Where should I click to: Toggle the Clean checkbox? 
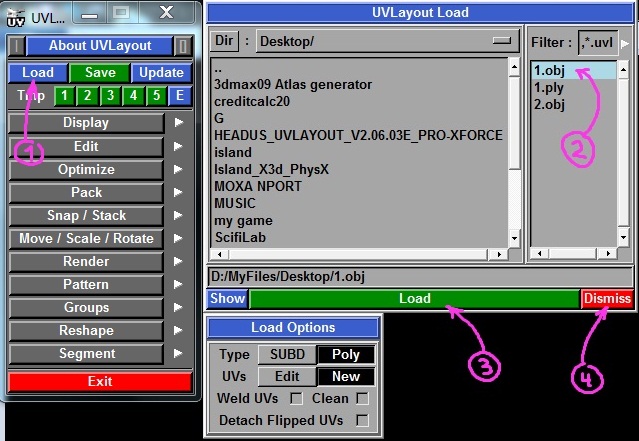click(362, 399)
